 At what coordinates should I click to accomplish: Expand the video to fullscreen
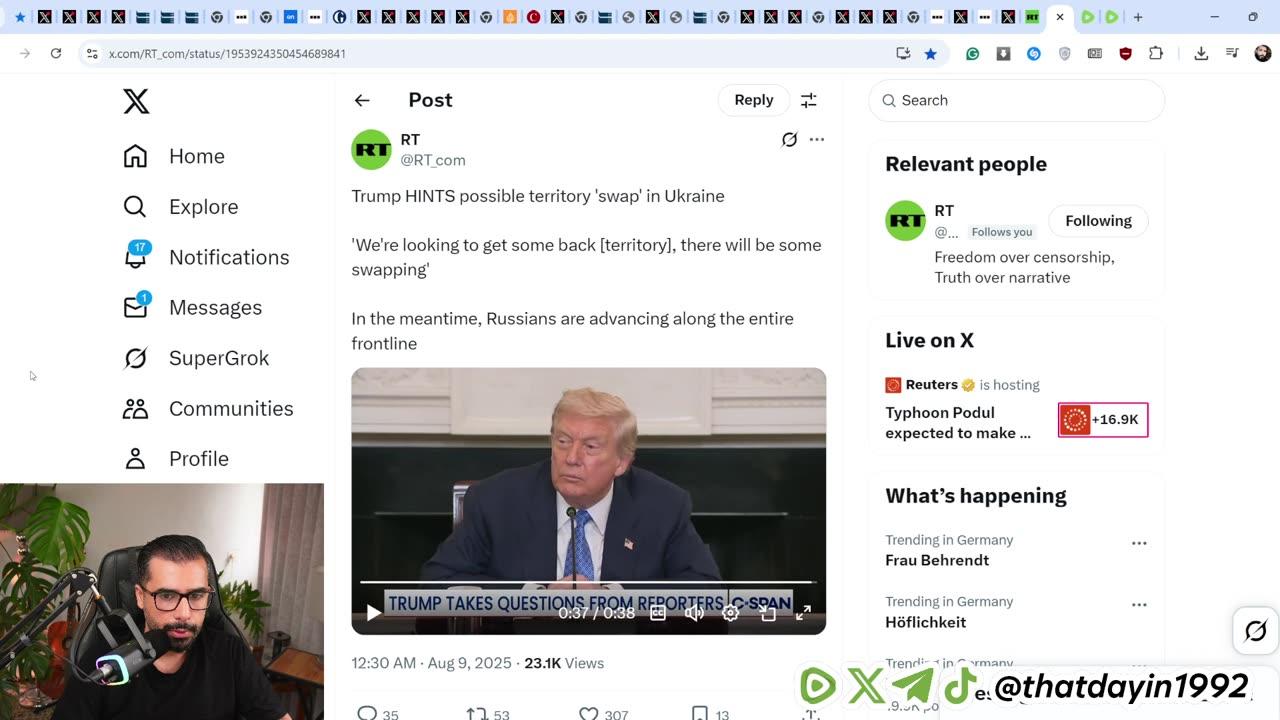[803, 613]
